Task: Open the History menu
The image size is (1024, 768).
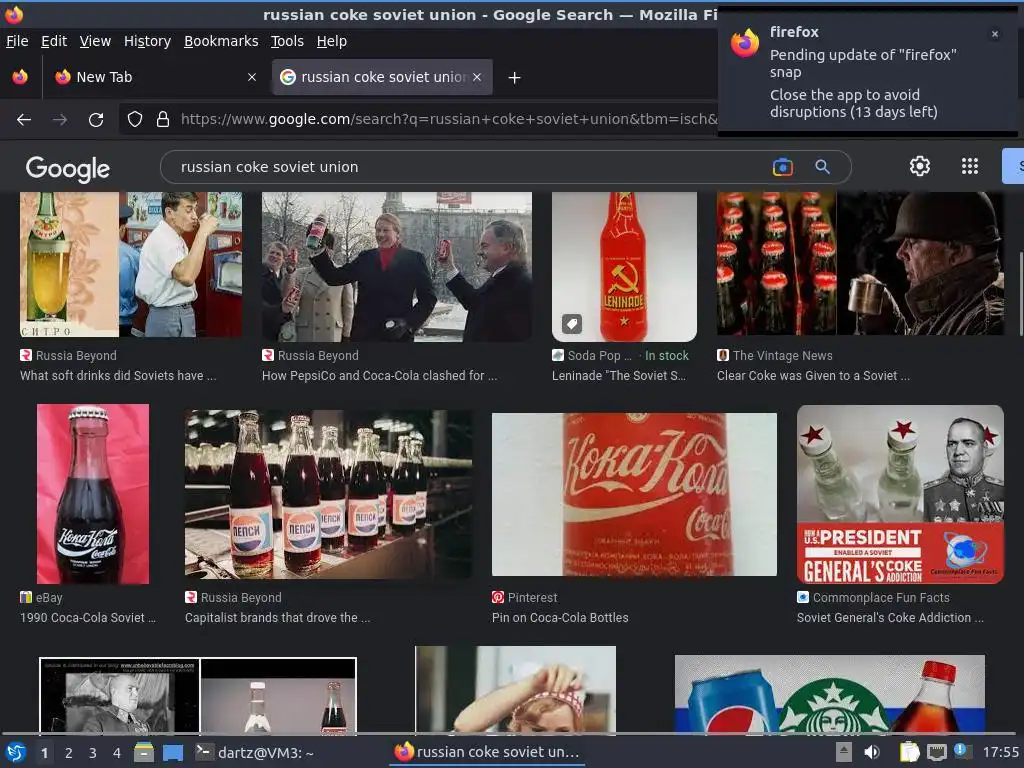Action: pyautogui.click(x=147, y=41)
